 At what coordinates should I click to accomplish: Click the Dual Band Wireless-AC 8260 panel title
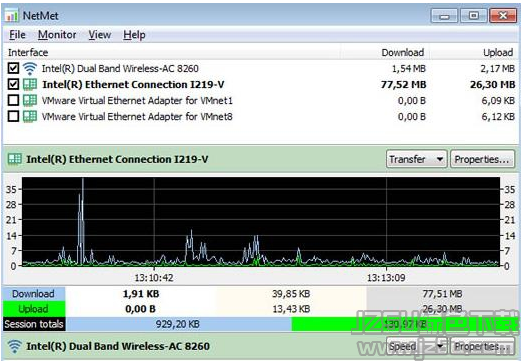[x=118, y=346]
